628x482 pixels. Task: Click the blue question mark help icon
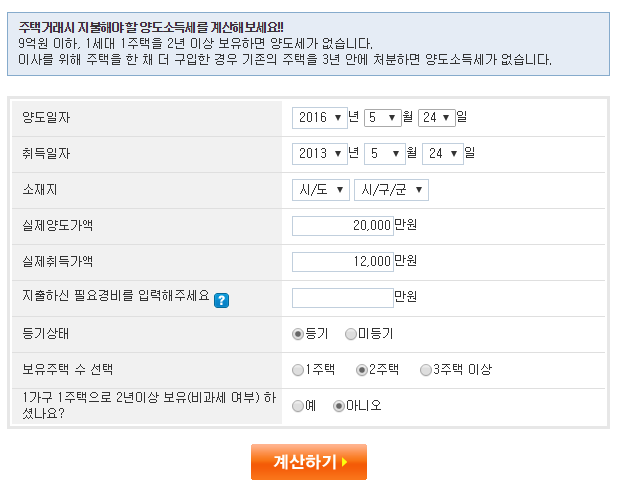(221, 300)
